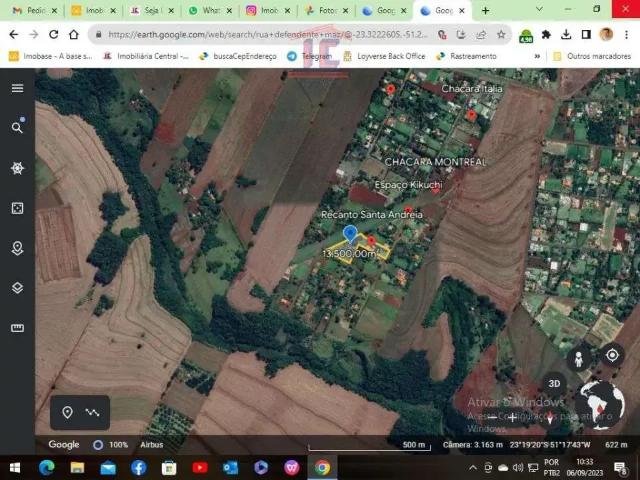
Task: Click CHACARA MONTREAL map label
Action: [x=436, y=162]
